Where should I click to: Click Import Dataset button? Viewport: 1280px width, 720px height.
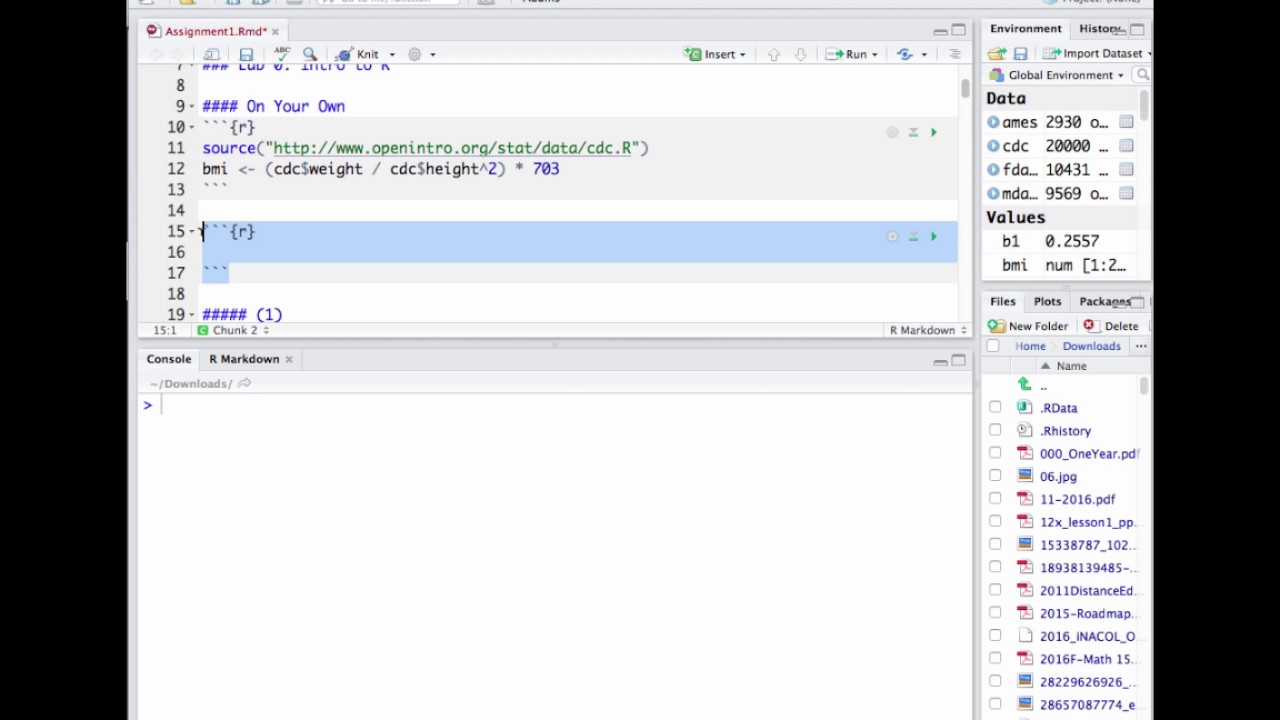tap(1096, 53)
